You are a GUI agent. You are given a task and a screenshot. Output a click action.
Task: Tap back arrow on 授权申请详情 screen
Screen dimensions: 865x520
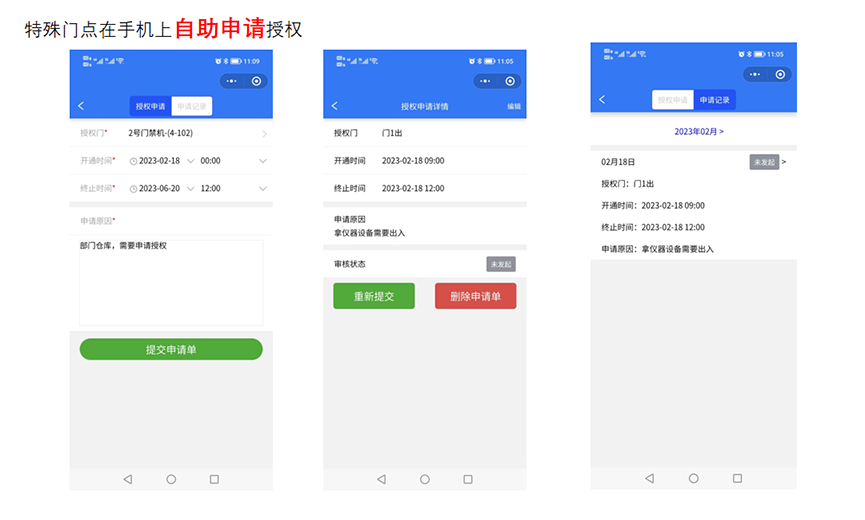pos(335,106)
